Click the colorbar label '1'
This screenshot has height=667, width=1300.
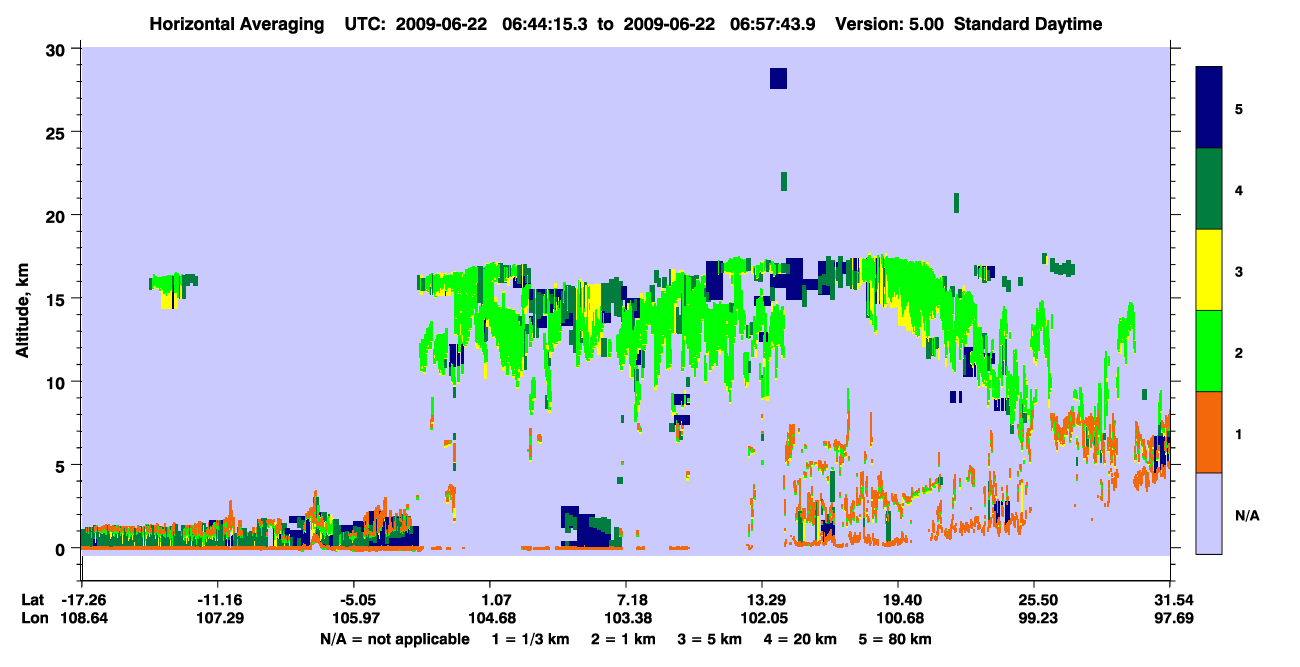pyautogui.click(x=1239, y=433)
